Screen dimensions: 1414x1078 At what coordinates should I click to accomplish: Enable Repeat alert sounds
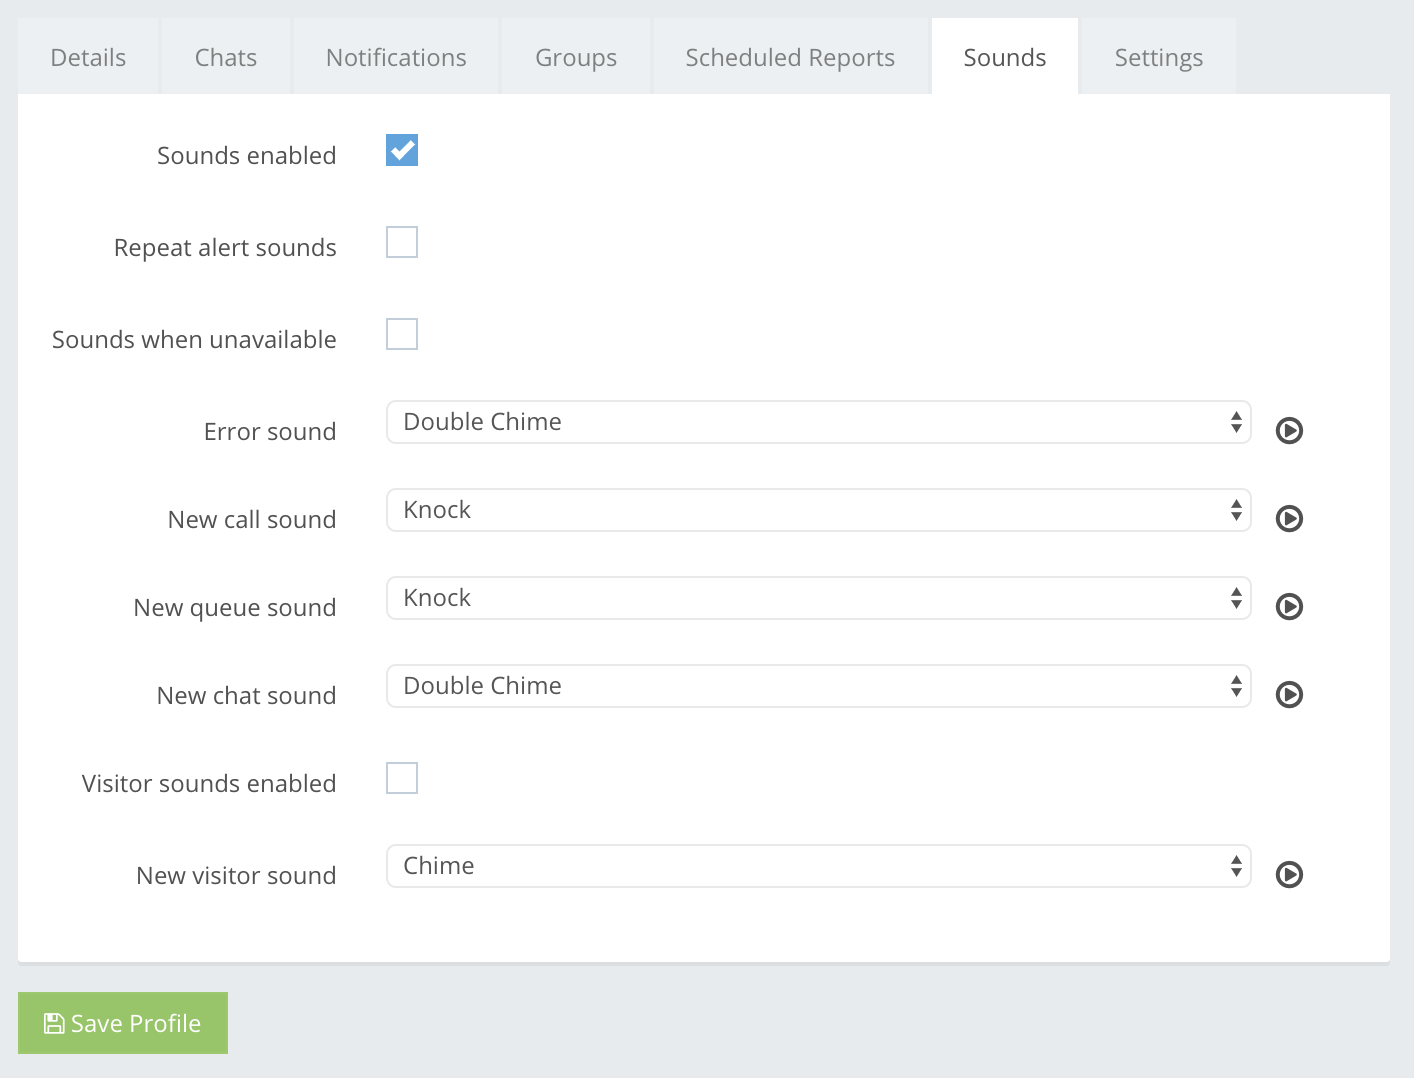pos(402,243)
